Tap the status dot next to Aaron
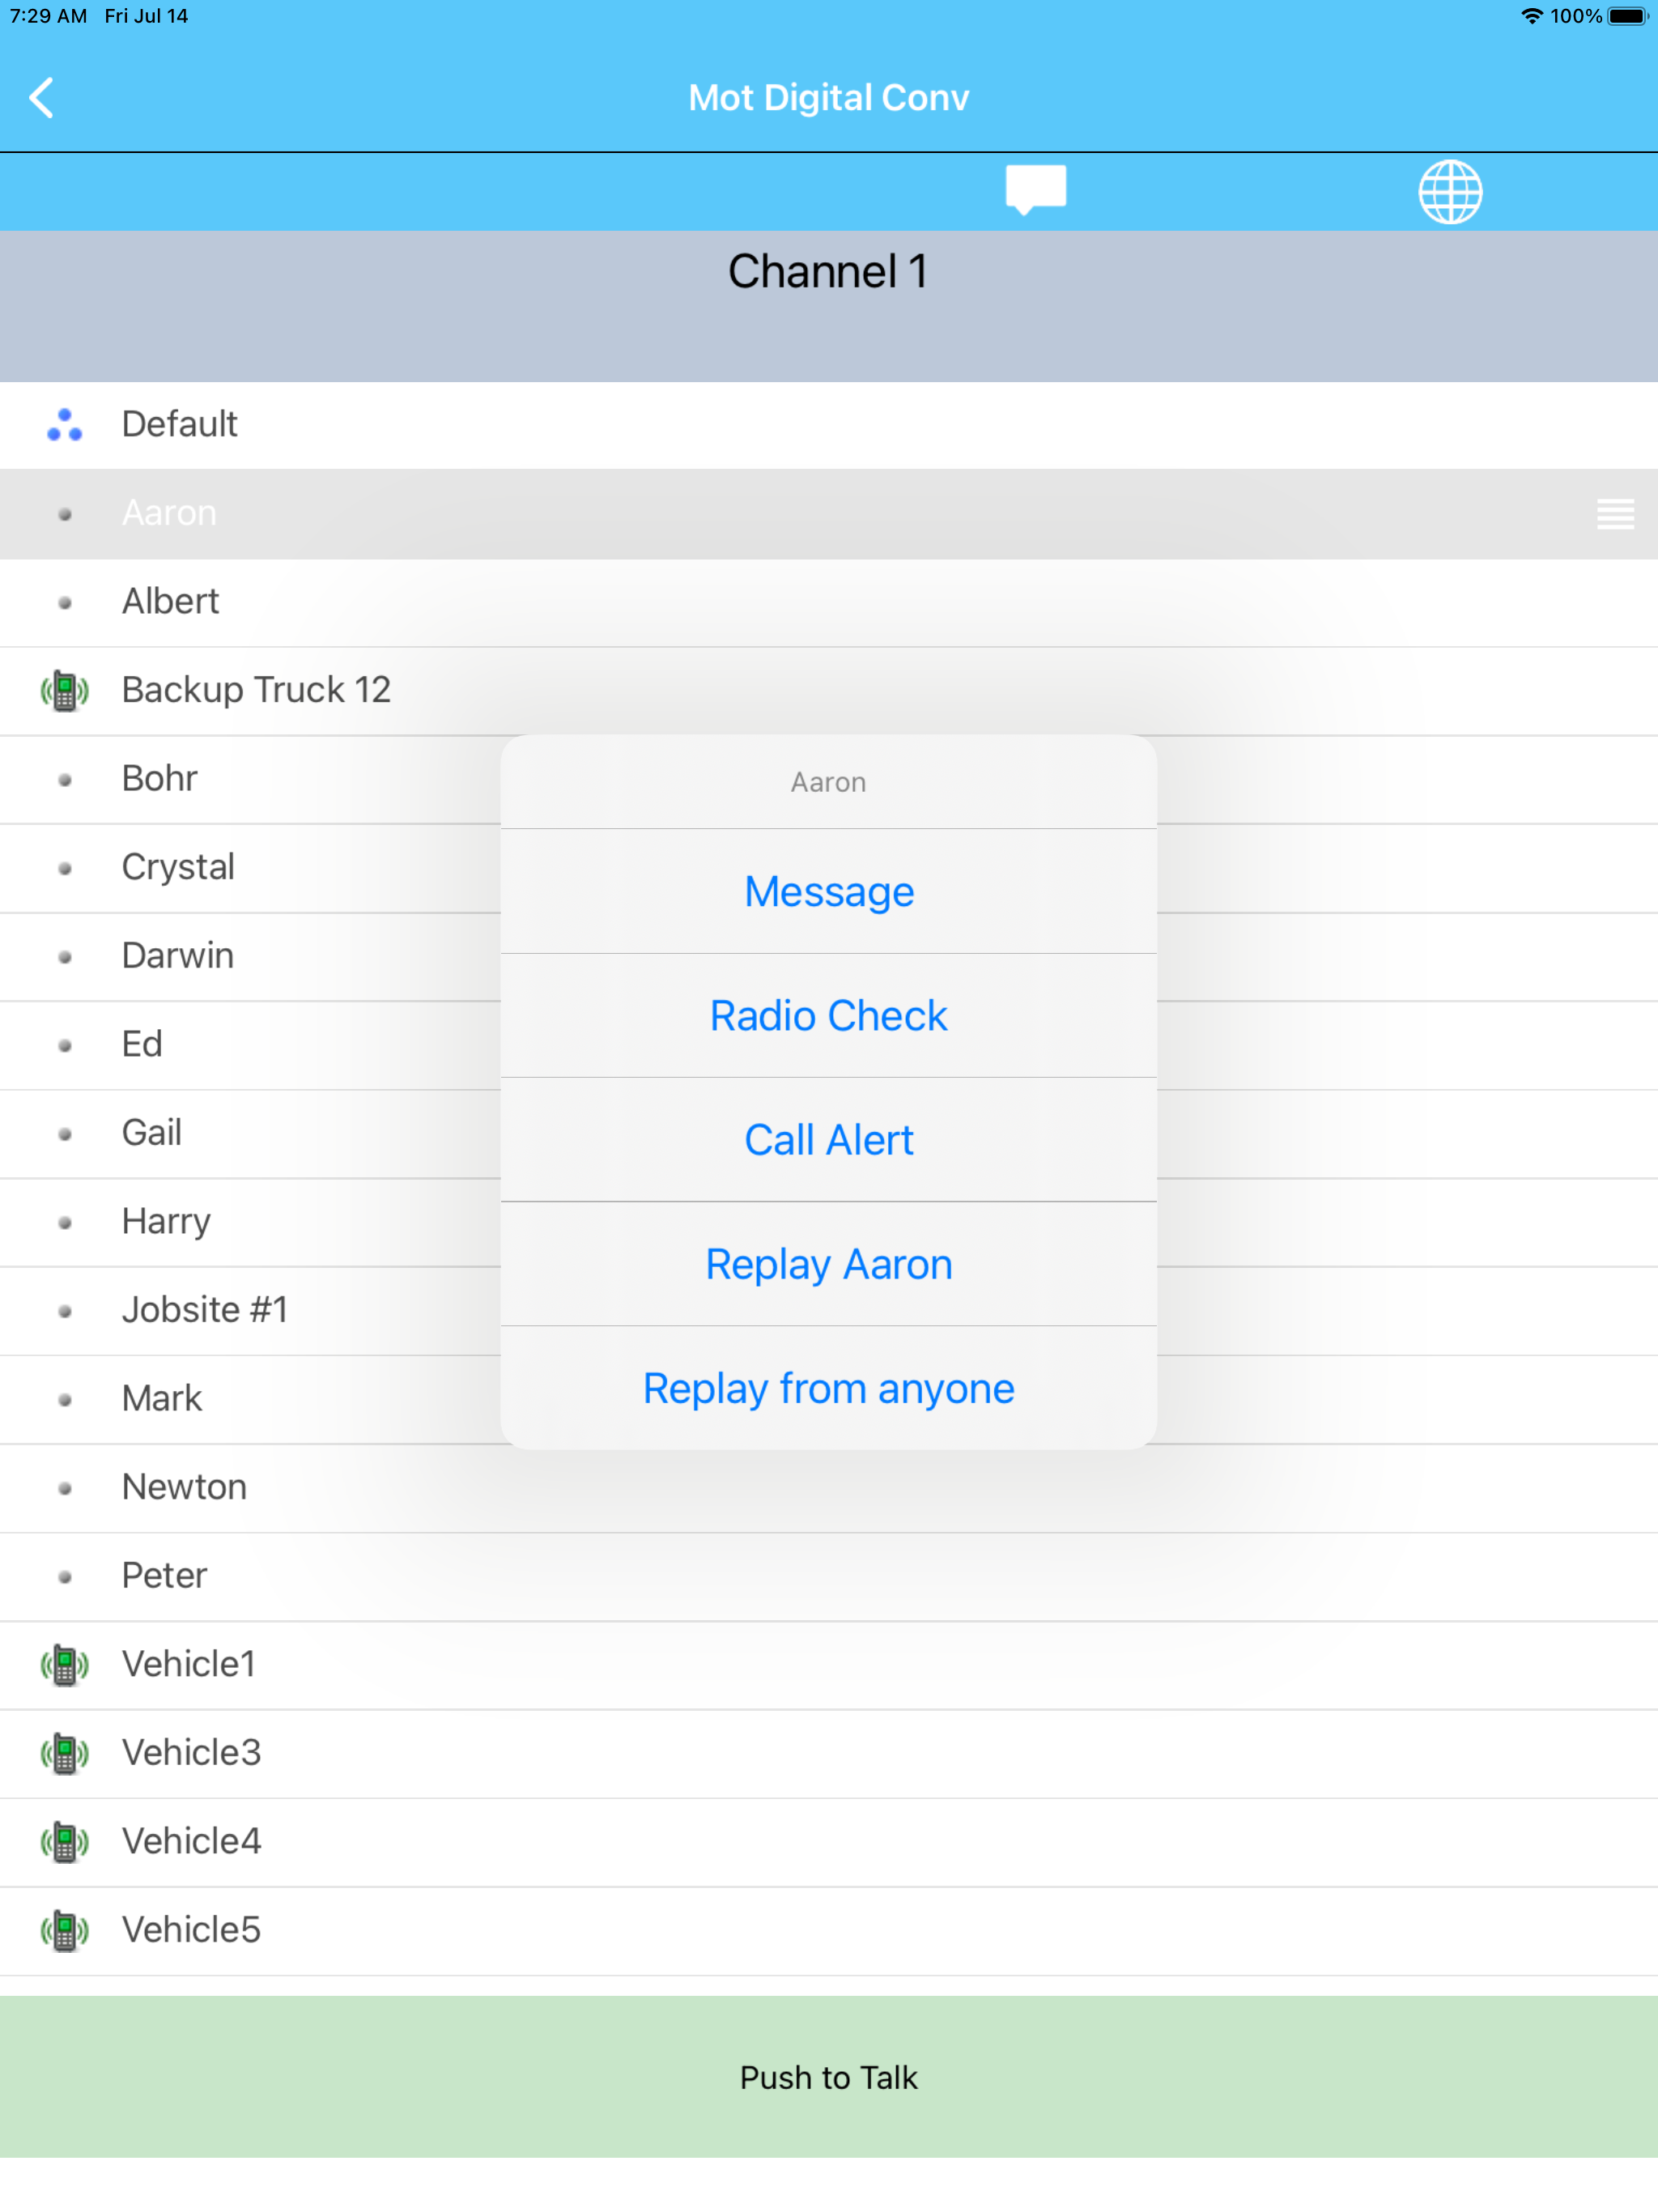This screenshot has width=1658, height=2212. tap(65, 514)
